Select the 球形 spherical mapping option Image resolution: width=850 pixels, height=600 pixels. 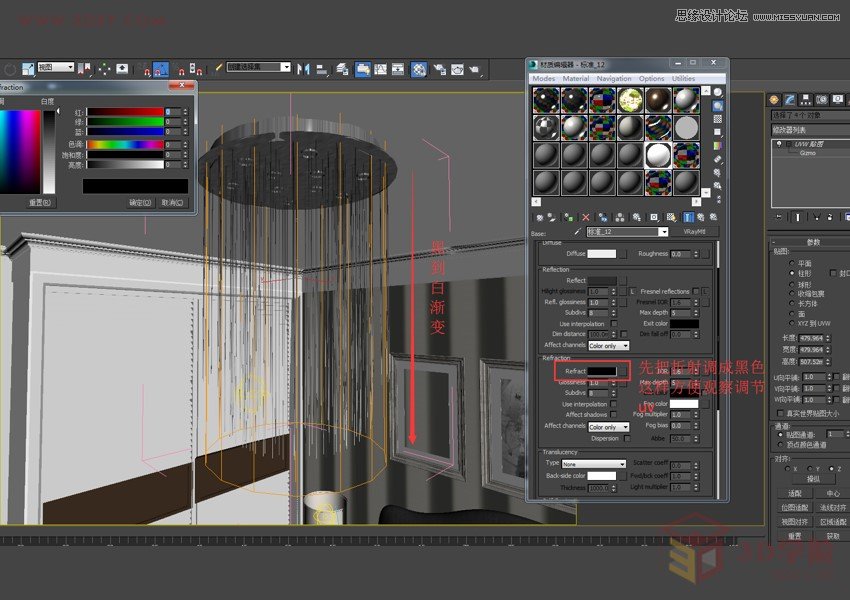[792, 284]
